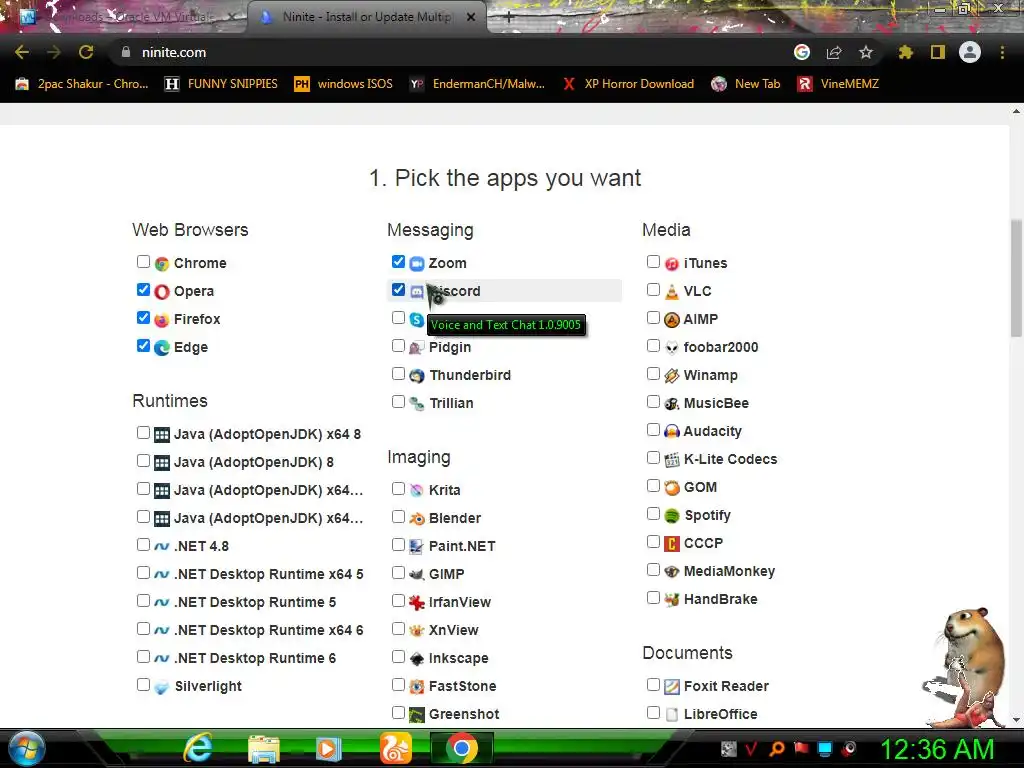Uncheck the Edge checkbox
The height and width of the screenshot is (768, 1024).
click(143, 346)
